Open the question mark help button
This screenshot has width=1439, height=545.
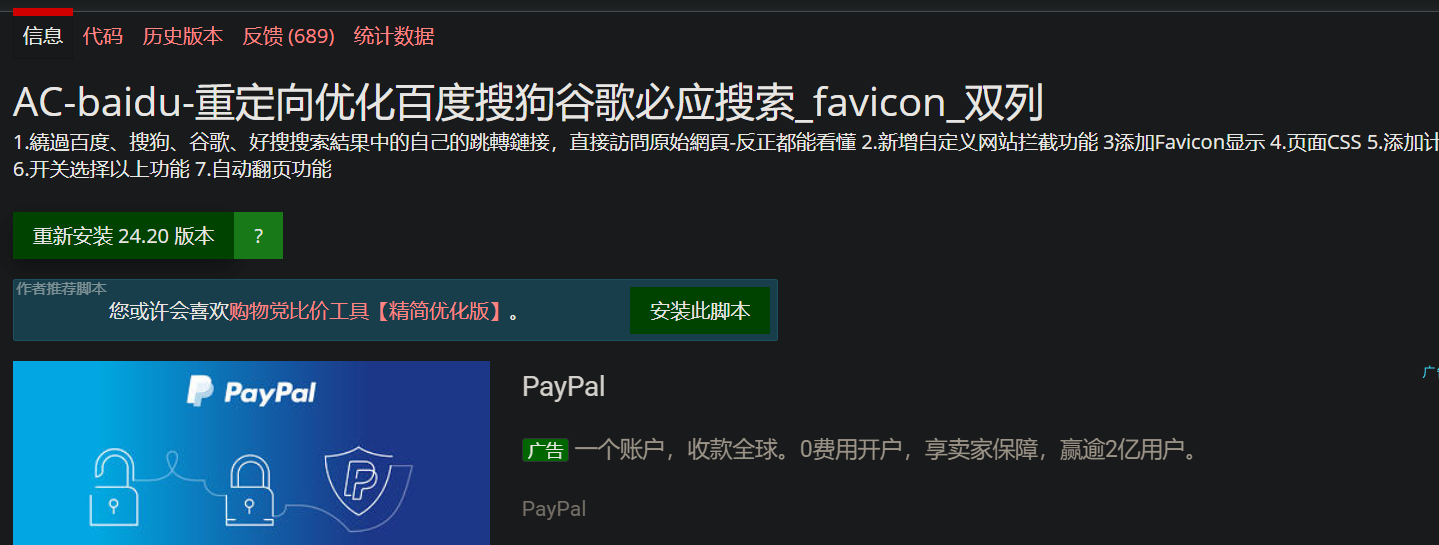coord(258,236)
